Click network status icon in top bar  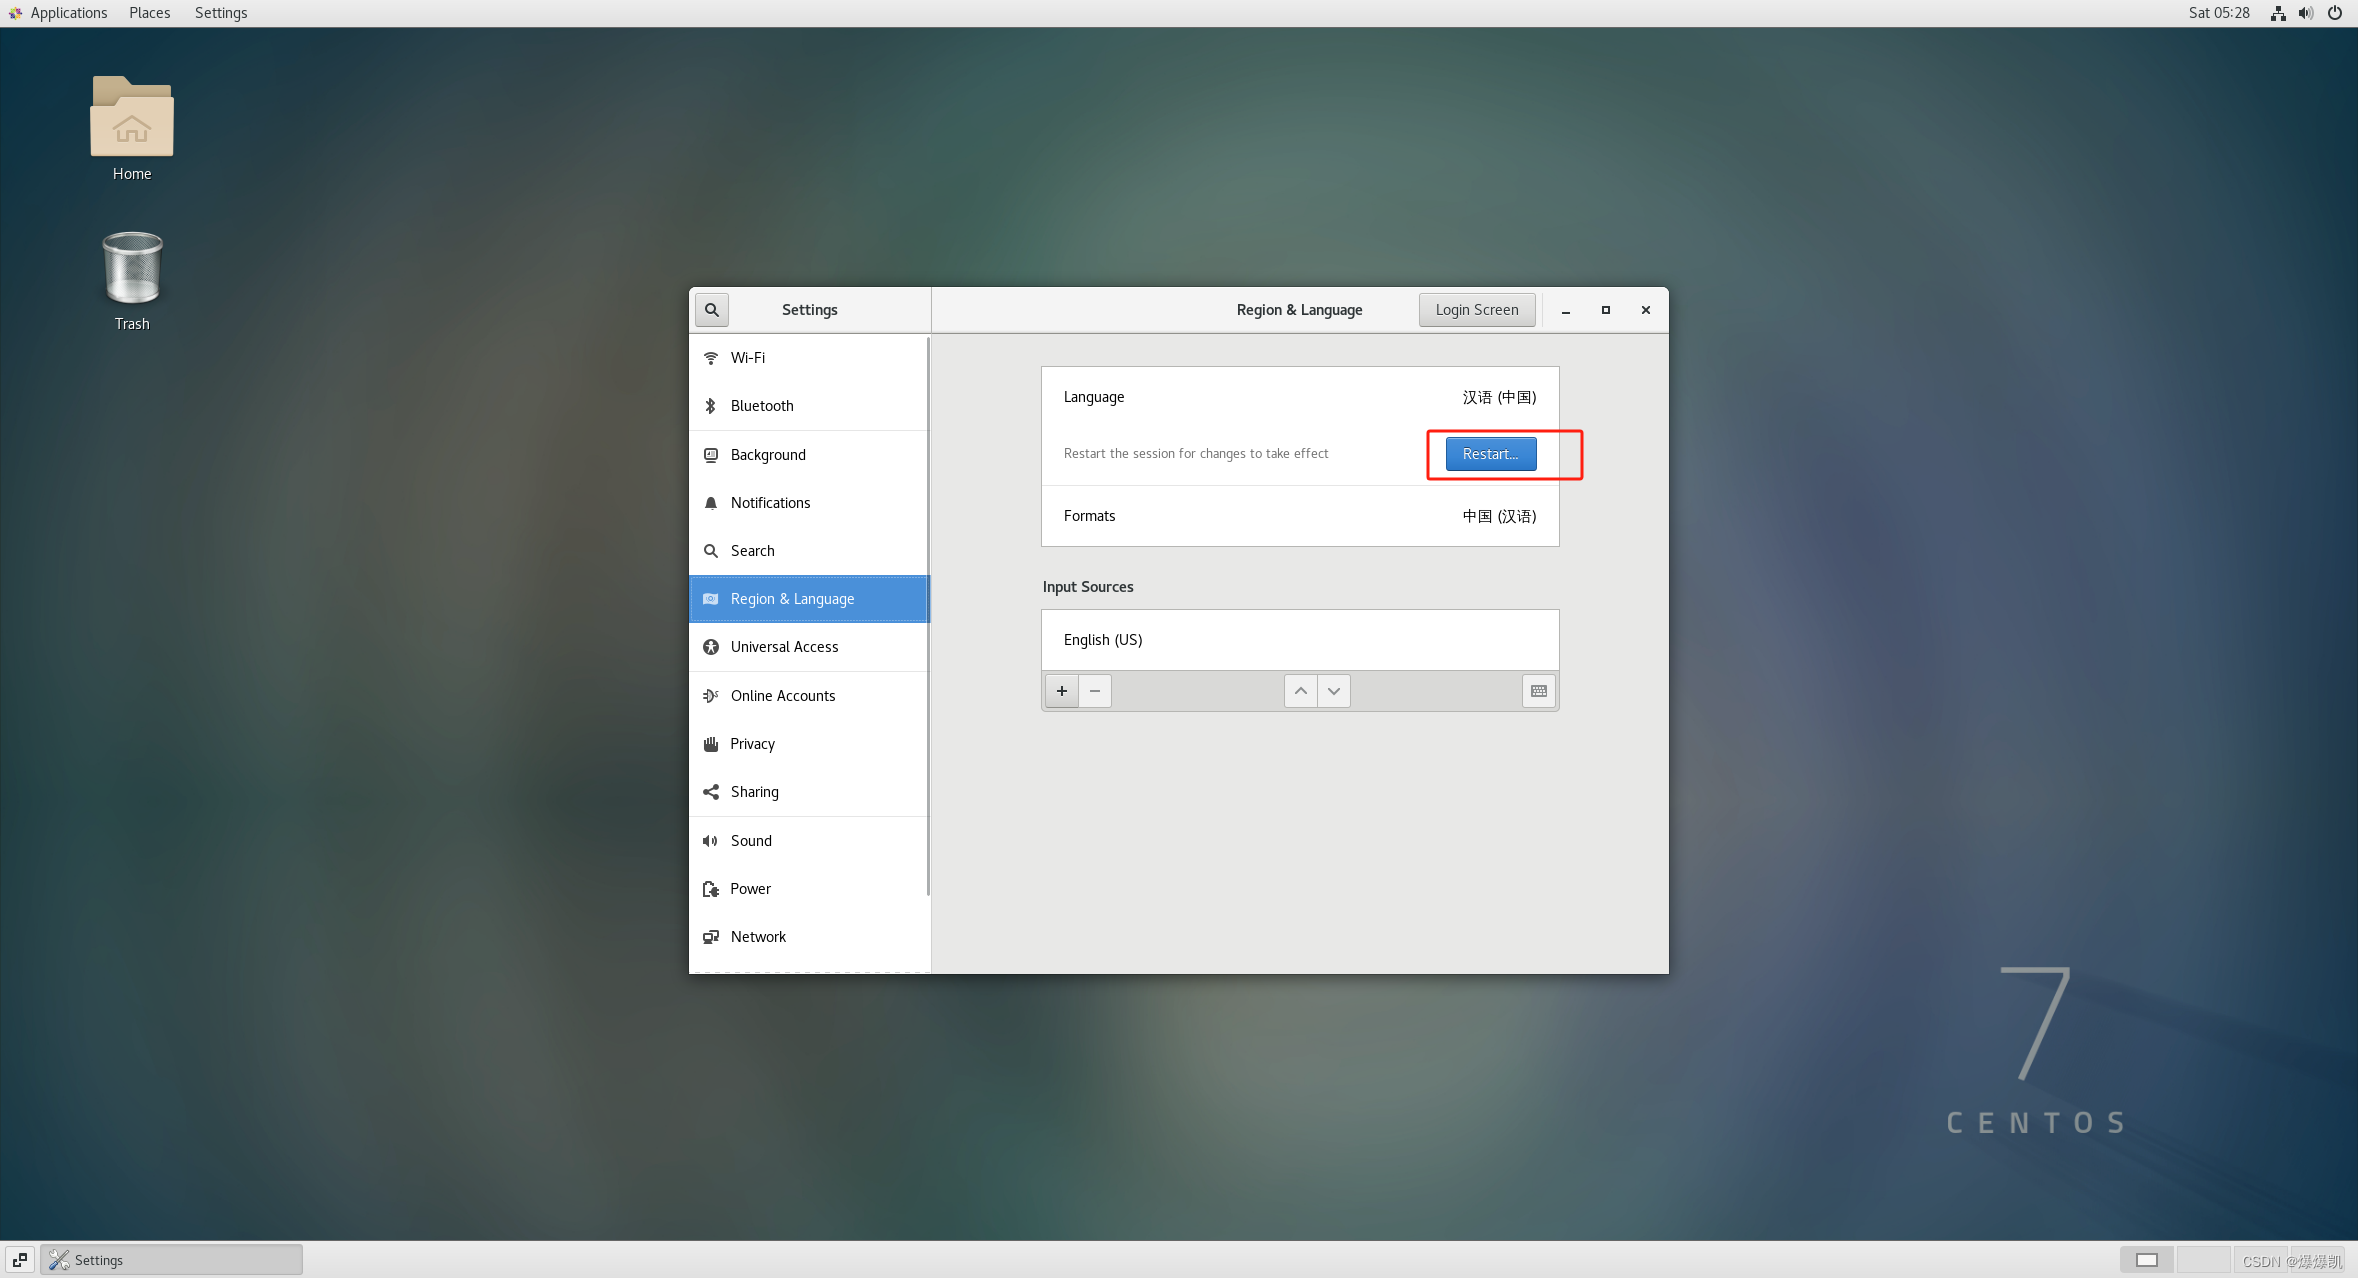[2278, 13]
